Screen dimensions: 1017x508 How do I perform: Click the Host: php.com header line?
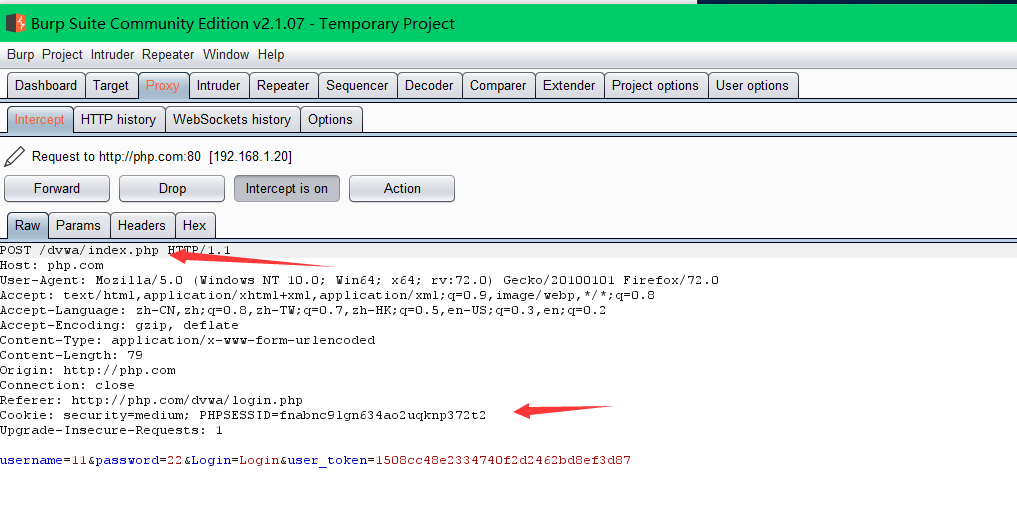click(52, 265)
